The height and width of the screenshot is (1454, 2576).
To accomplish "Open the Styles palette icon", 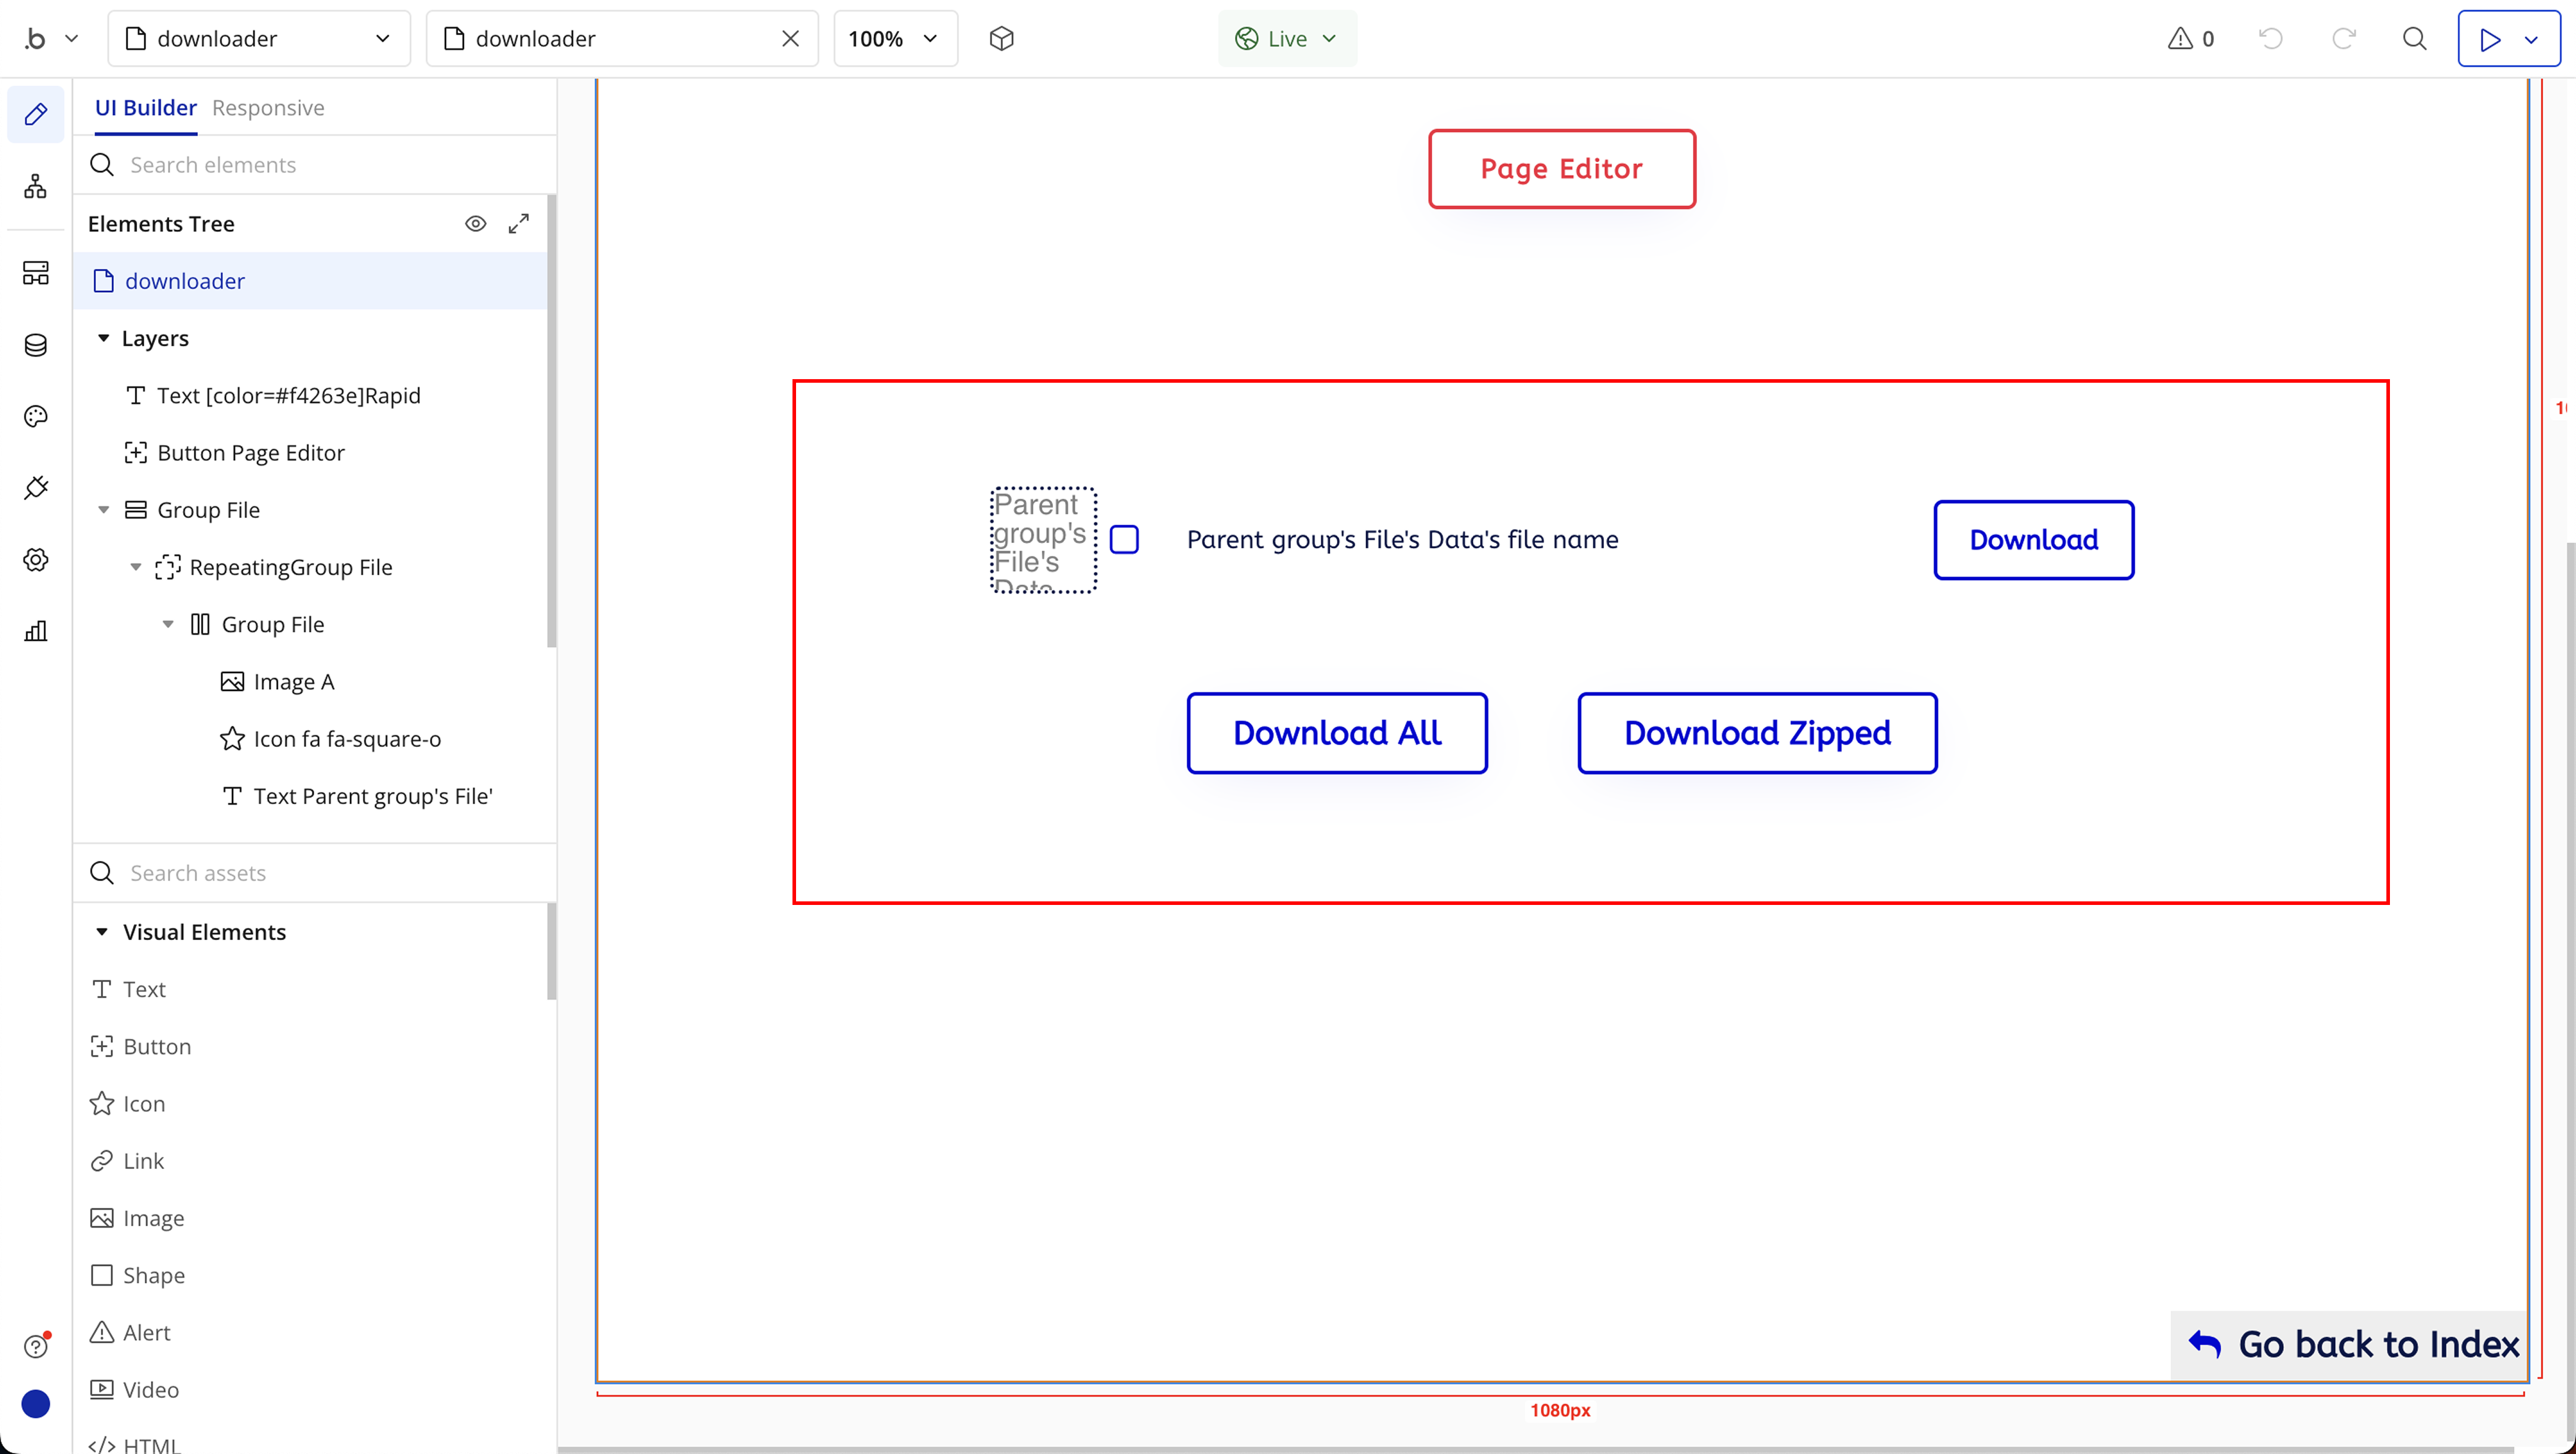I will 36,416.
